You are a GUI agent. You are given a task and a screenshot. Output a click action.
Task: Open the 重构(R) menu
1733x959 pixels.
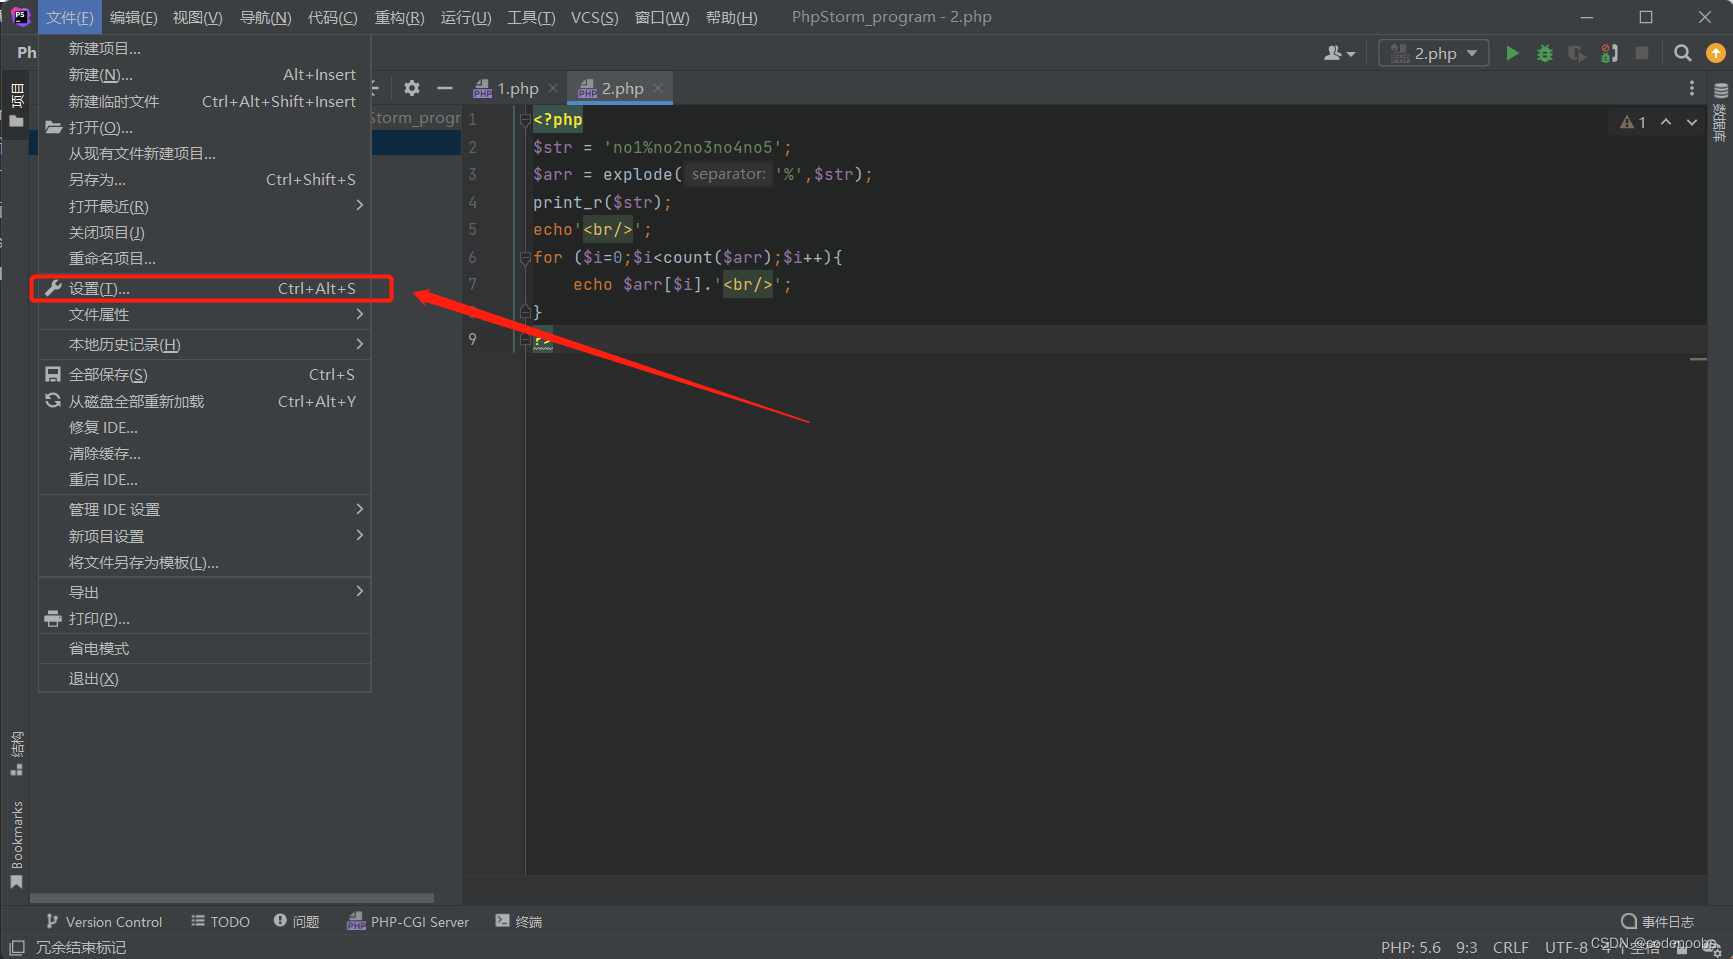click(x=399, y=18)
